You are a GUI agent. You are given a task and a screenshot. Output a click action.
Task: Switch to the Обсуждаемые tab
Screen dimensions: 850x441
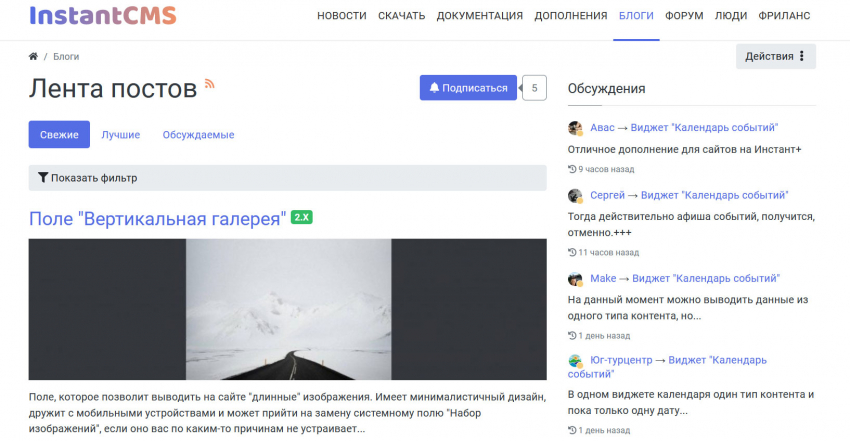198,134
